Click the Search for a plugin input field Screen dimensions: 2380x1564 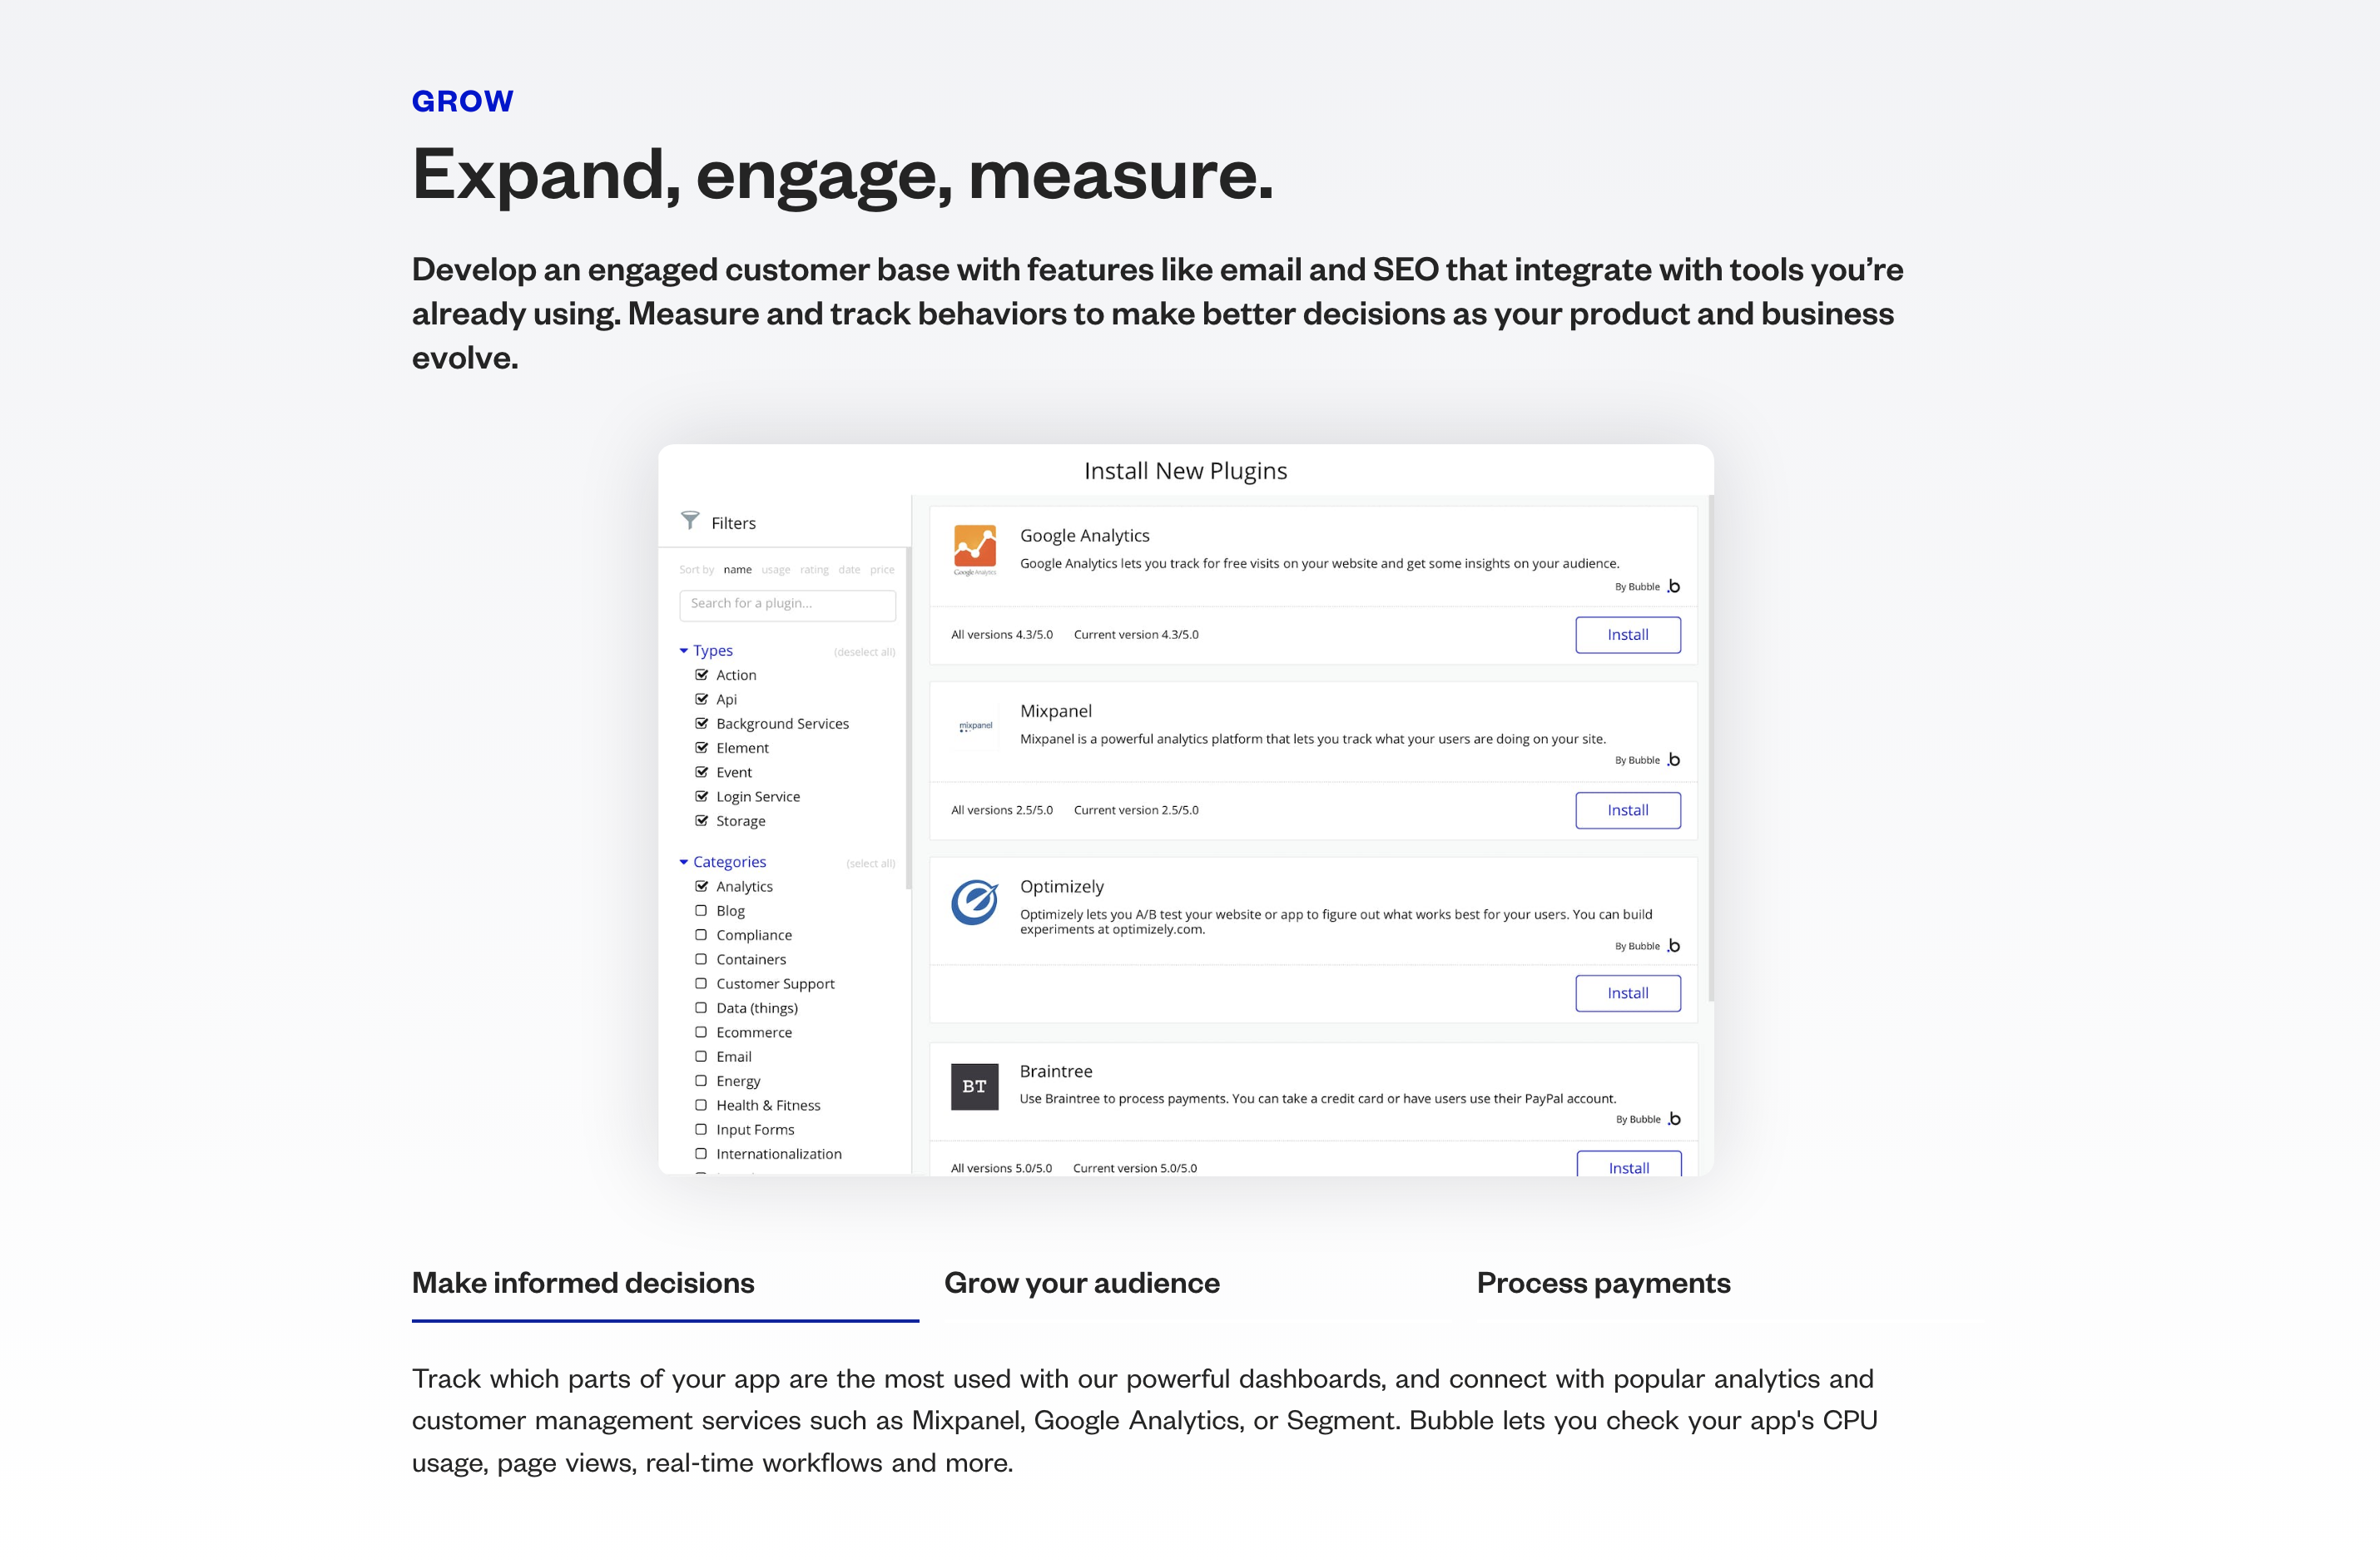coord(787,602)
